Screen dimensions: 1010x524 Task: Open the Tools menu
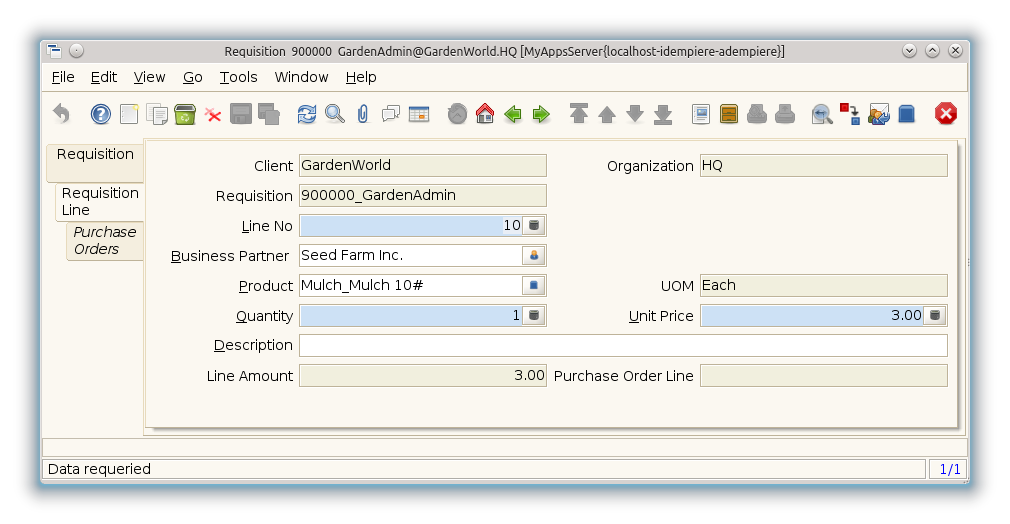coord(238,77)
